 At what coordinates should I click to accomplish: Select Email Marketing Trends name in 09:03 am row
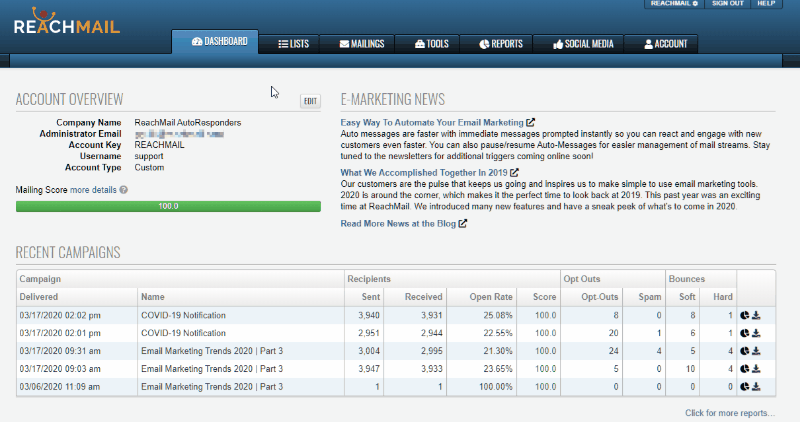point(212,369)
